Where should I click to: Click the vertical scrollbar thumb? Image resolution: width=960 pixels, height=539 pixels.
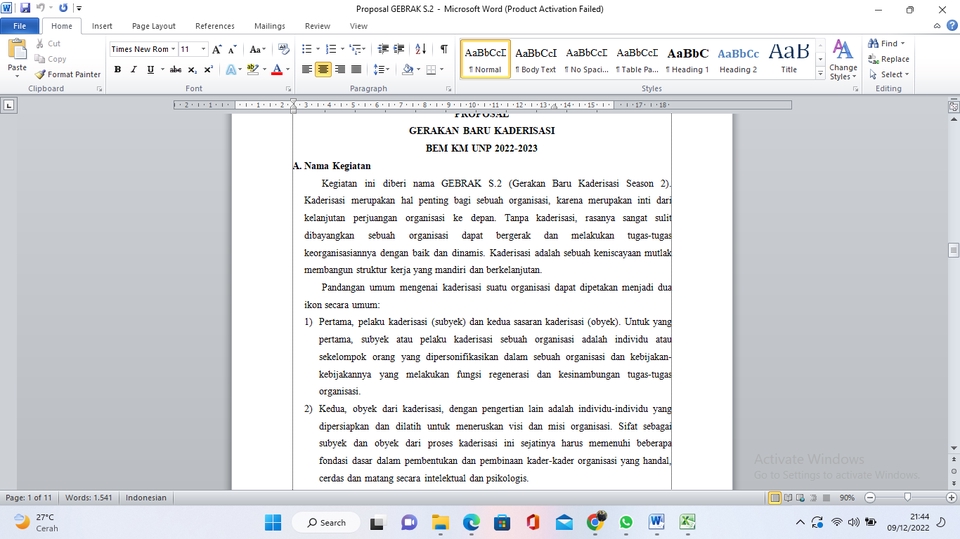953,251
